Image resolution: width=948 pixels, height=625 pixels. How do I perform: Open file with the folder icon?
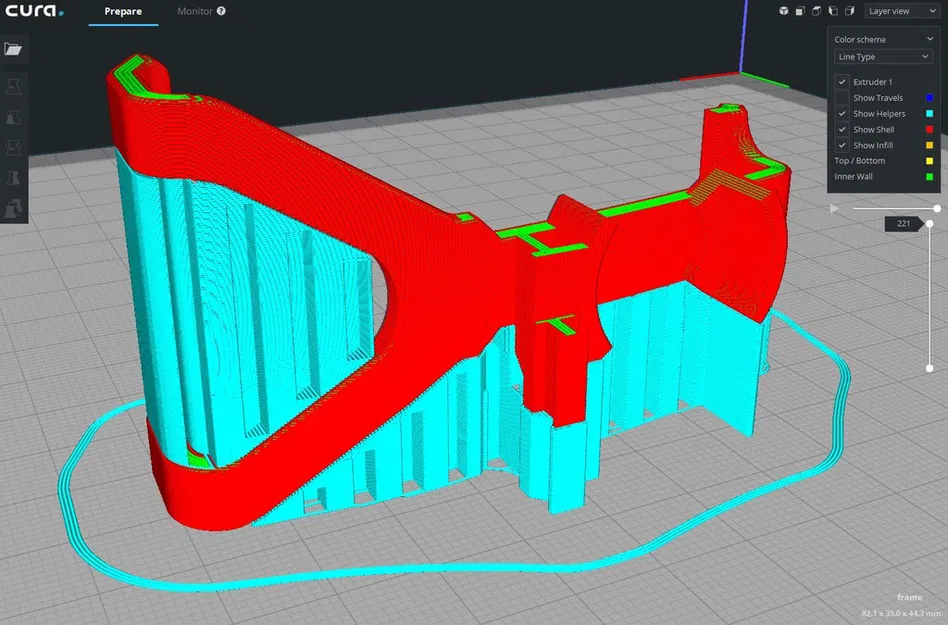pyautogui.click(x=13, y=48)
